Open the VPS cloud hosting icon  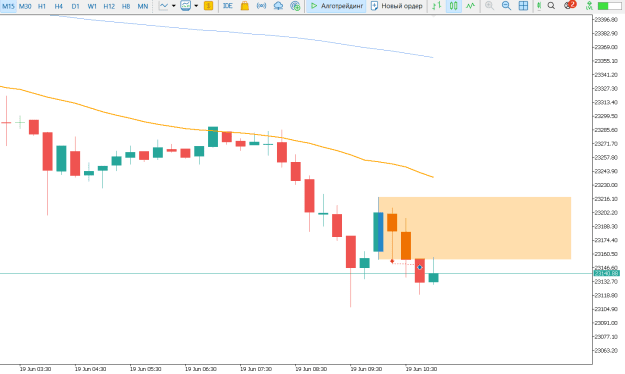pyautogui.click(x=278, y=6)
